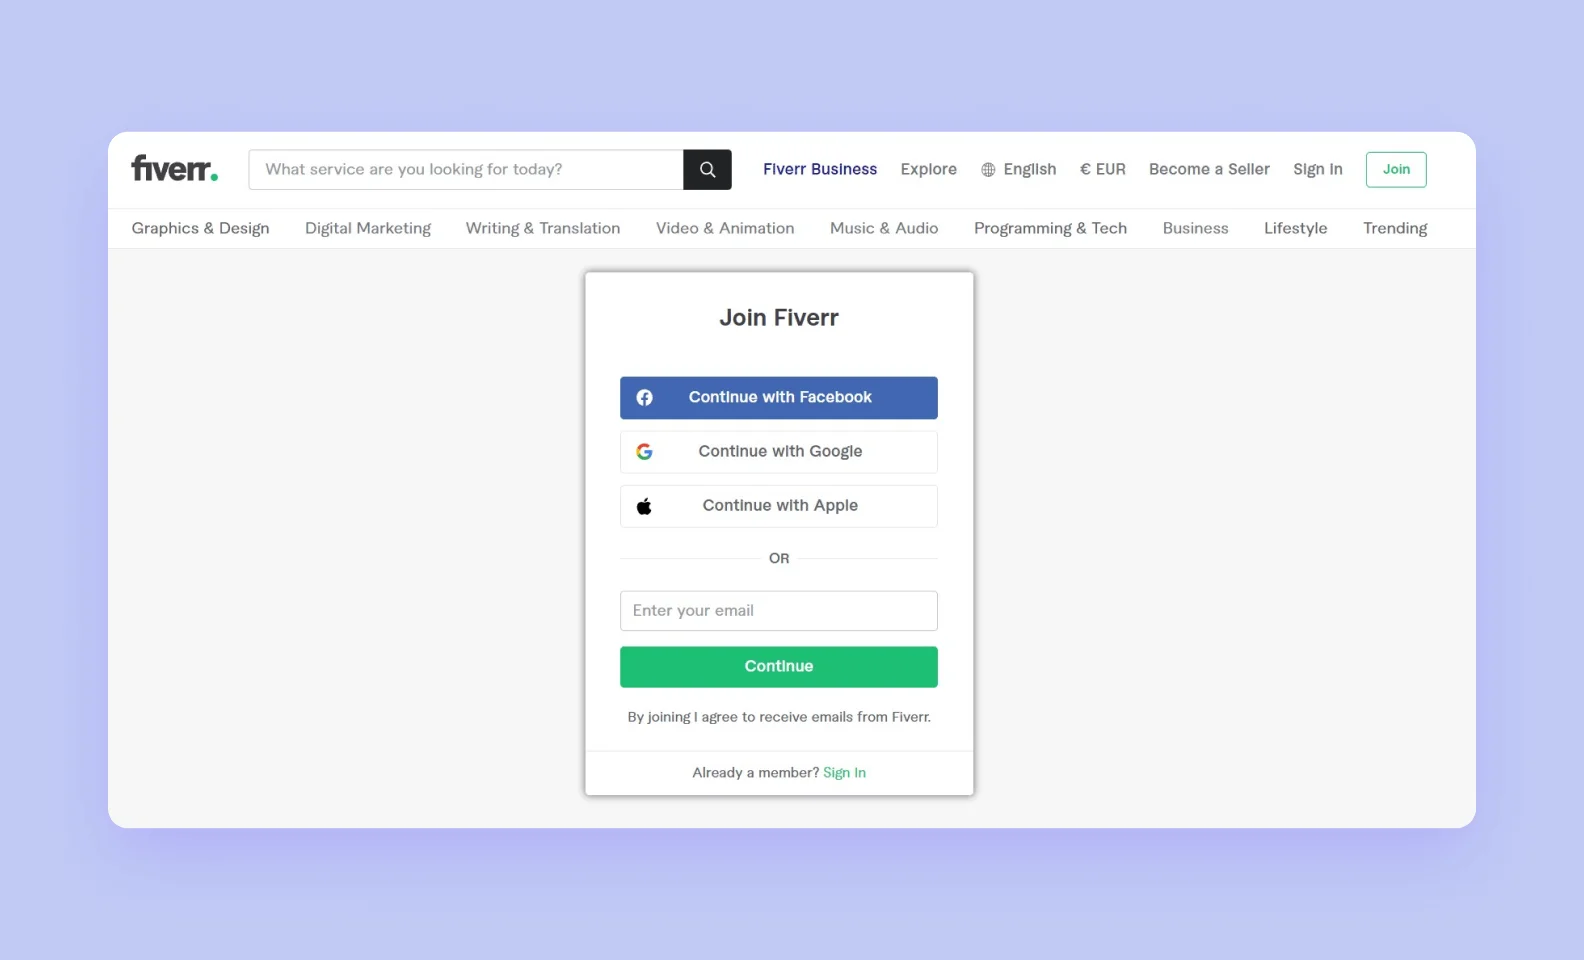Open Music & Audio category
Screen dimensions: 1584x960
pos(884,228)
